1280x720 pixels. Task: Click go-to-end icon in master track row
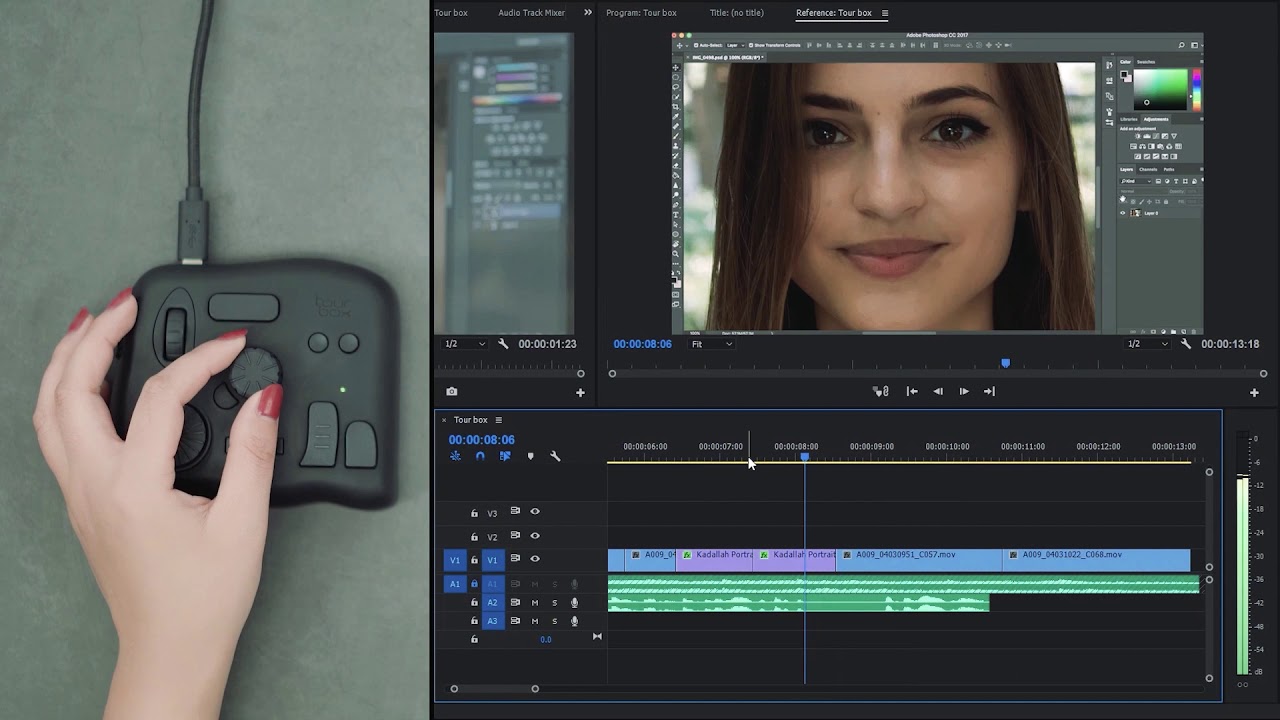pyautogui.click(x=597, y=637)
